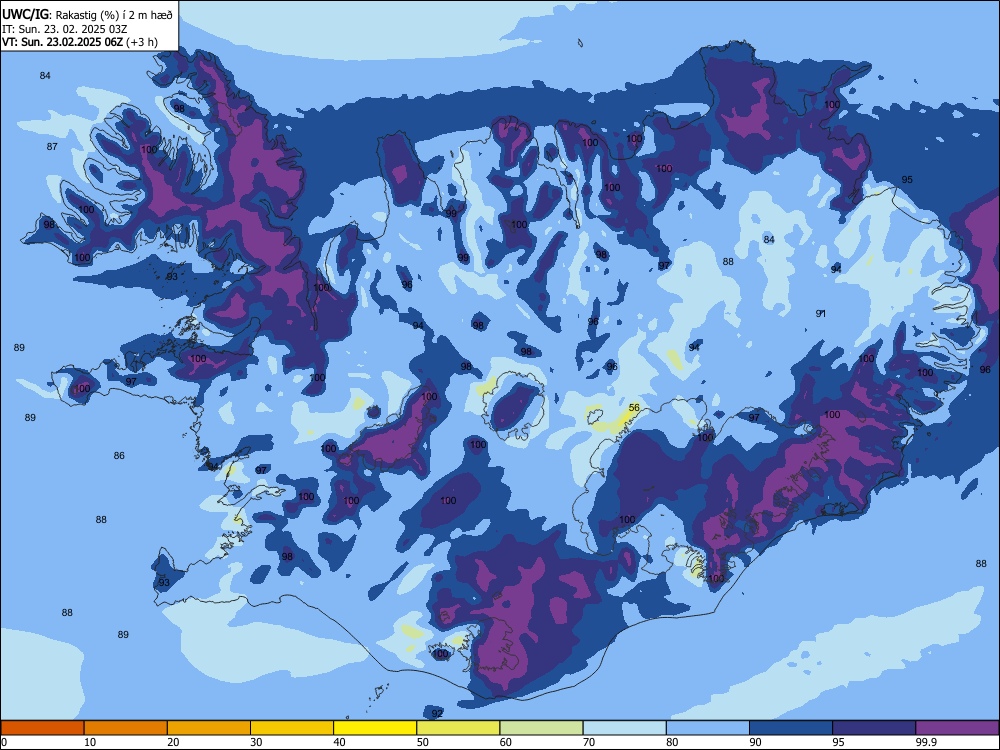Pick the 50–60 pale yellow legend swatch
The image size is (1000, 750).
tap(459, 728)
